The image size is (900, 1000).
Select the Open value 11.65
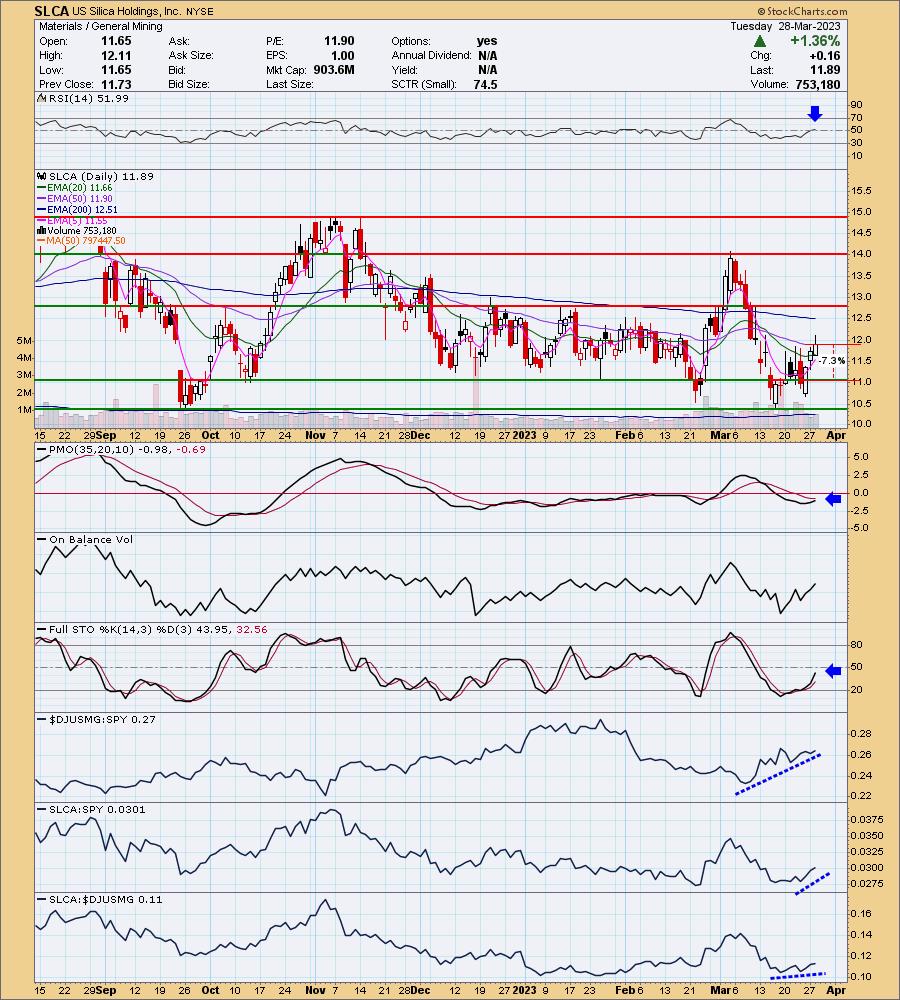coord(117,41)
